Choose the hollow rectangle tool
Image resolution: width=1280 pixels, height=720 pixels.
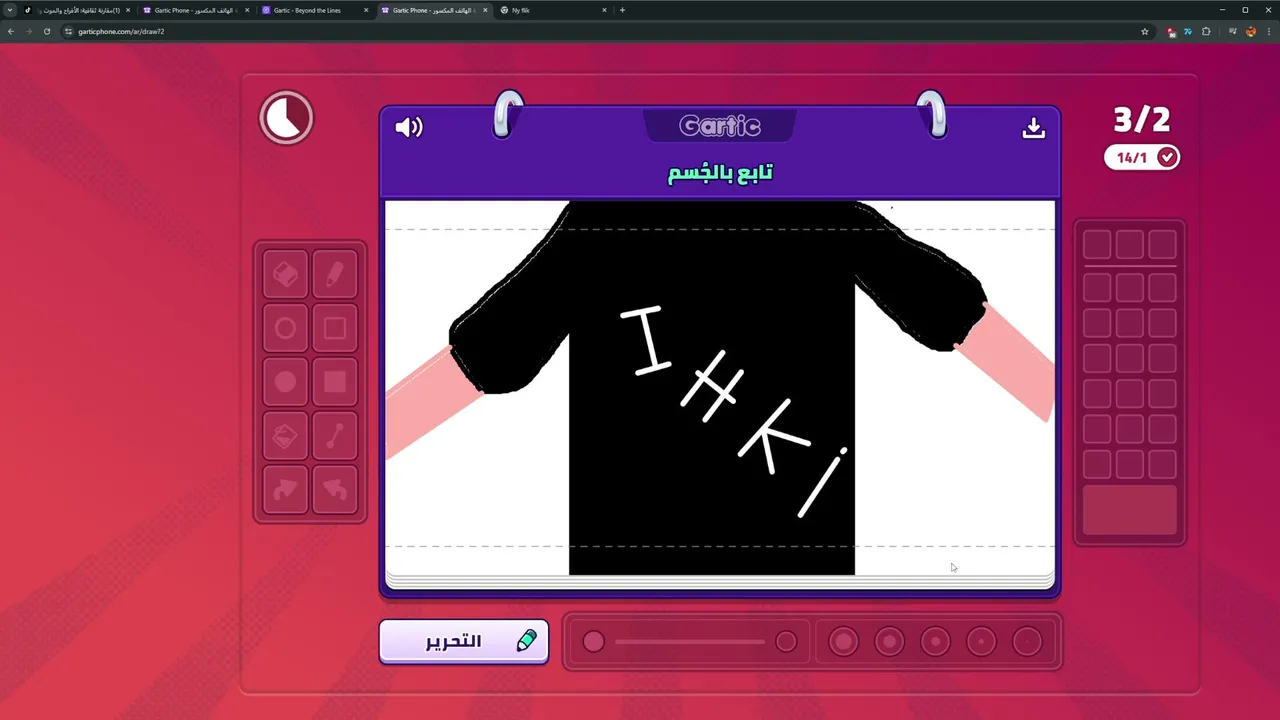[x=335, y=329]
